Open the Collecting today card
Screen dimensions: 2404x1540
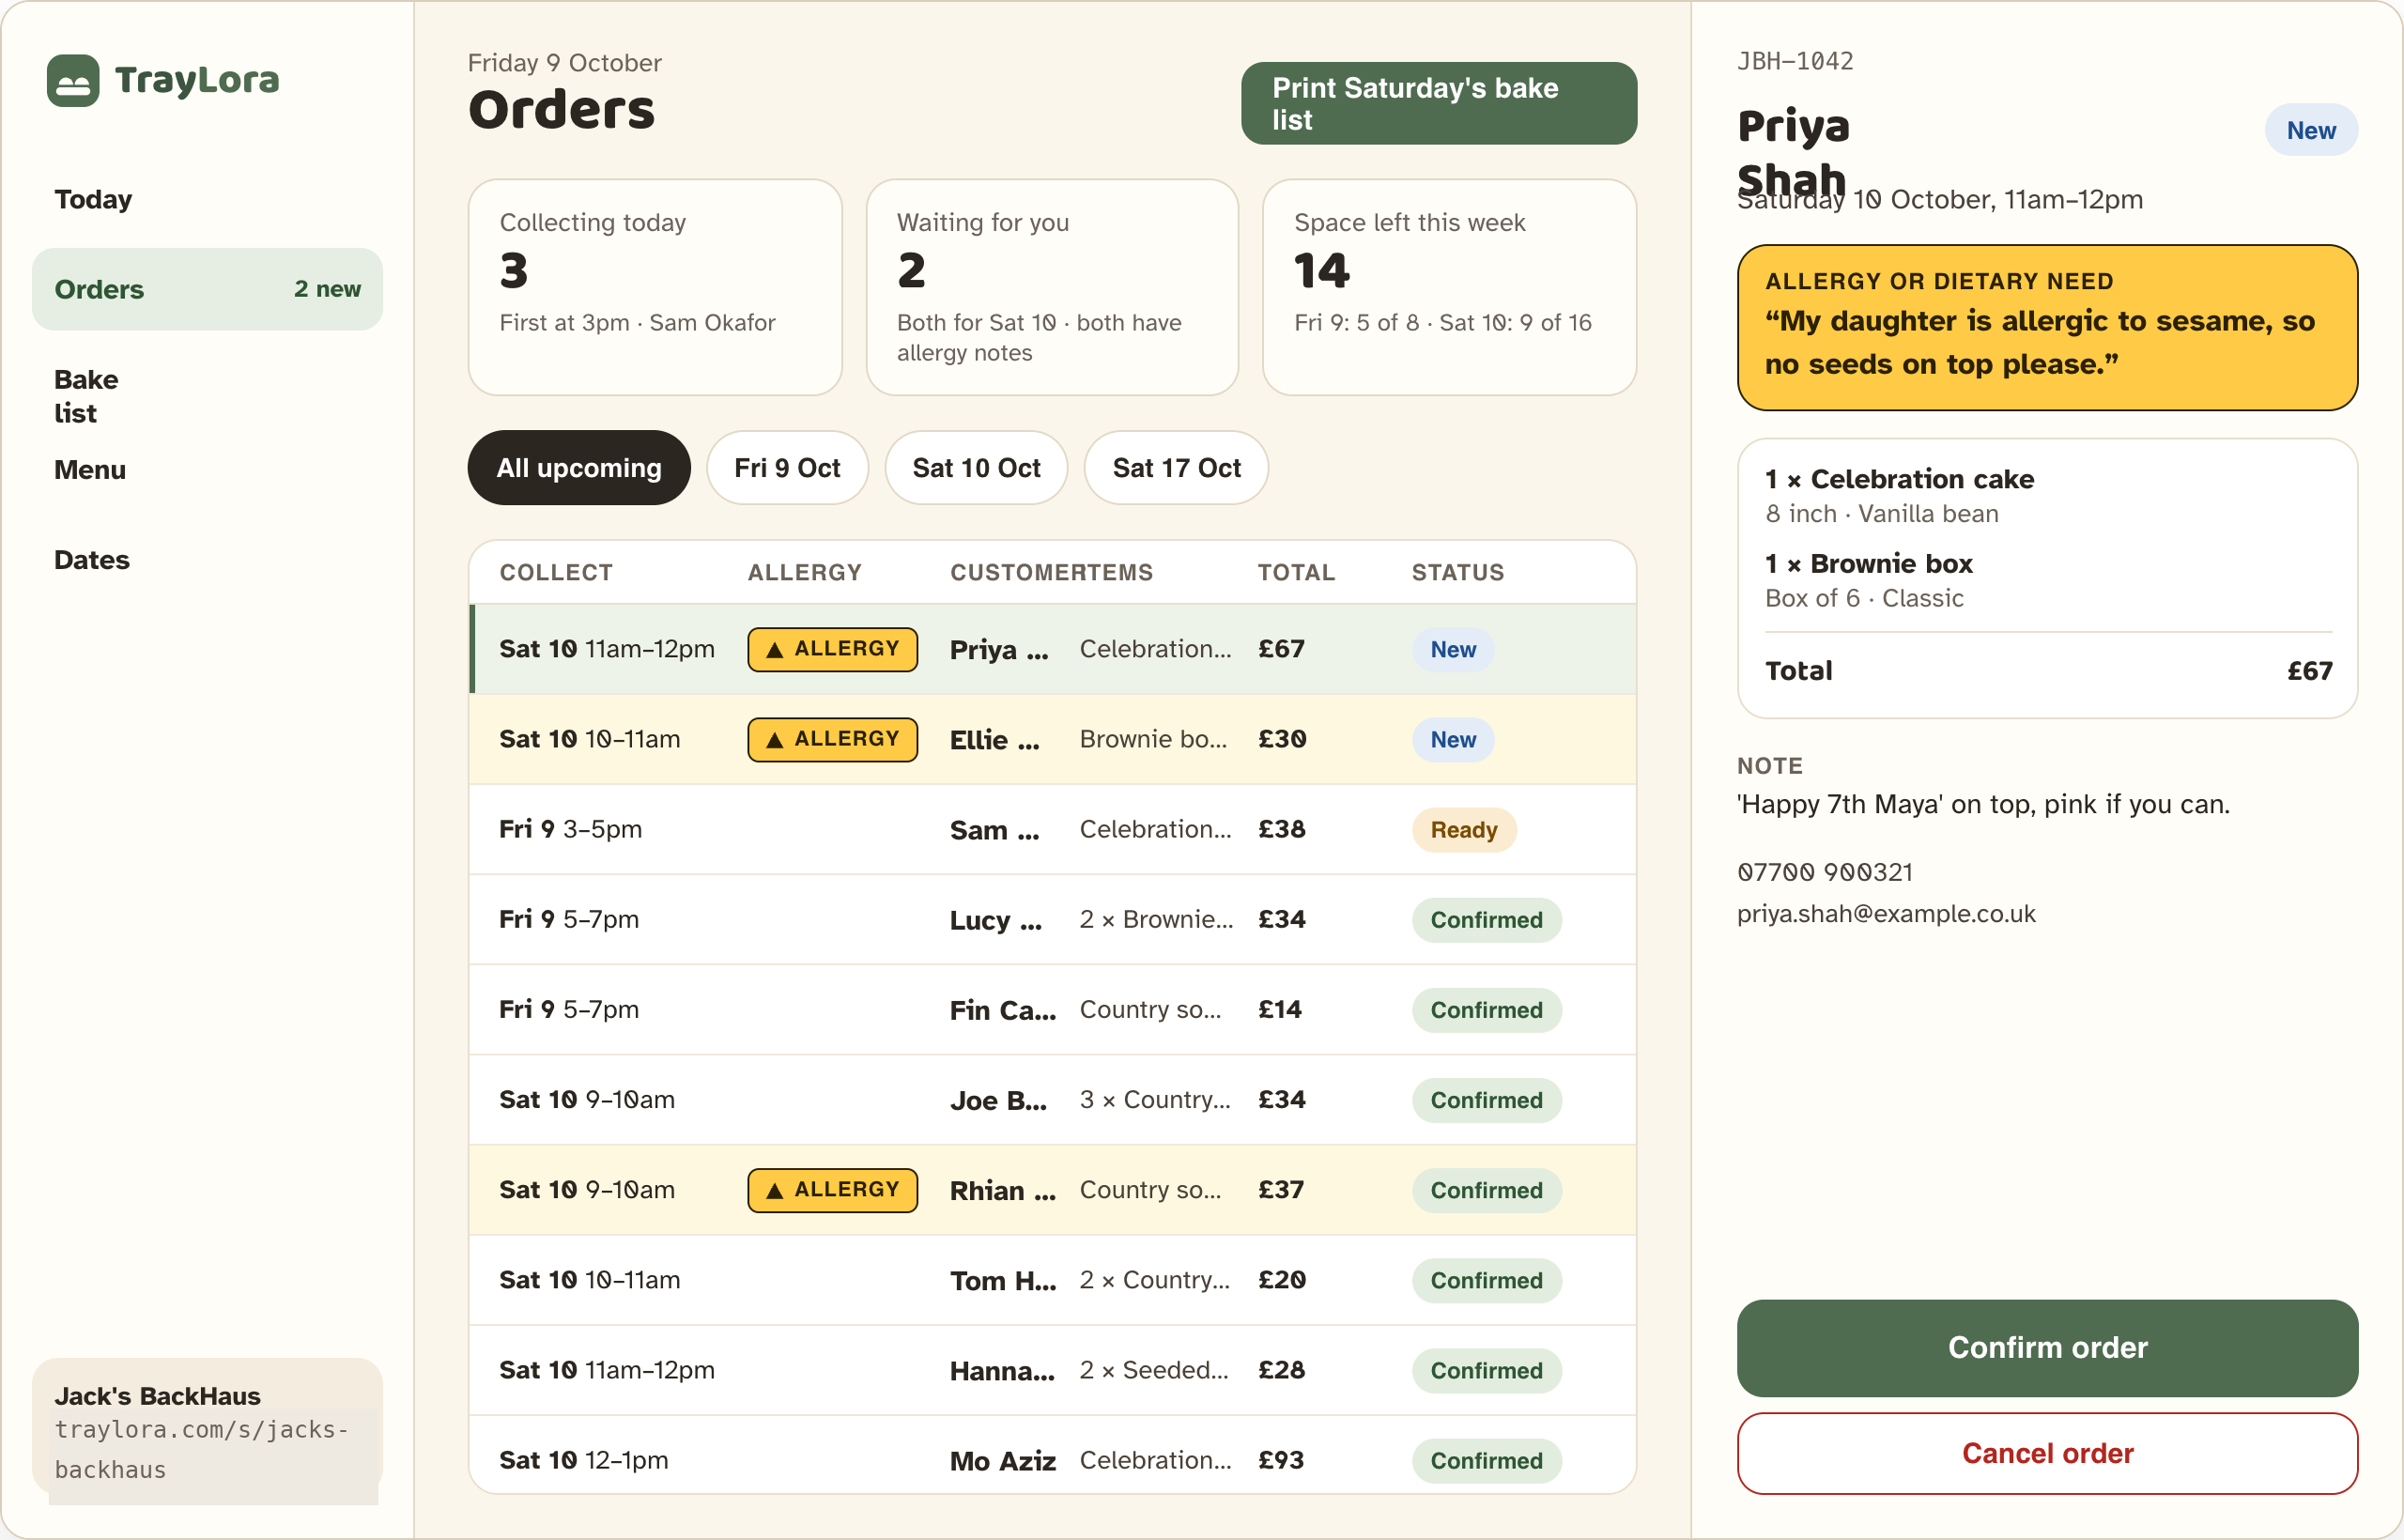[654, 287]
